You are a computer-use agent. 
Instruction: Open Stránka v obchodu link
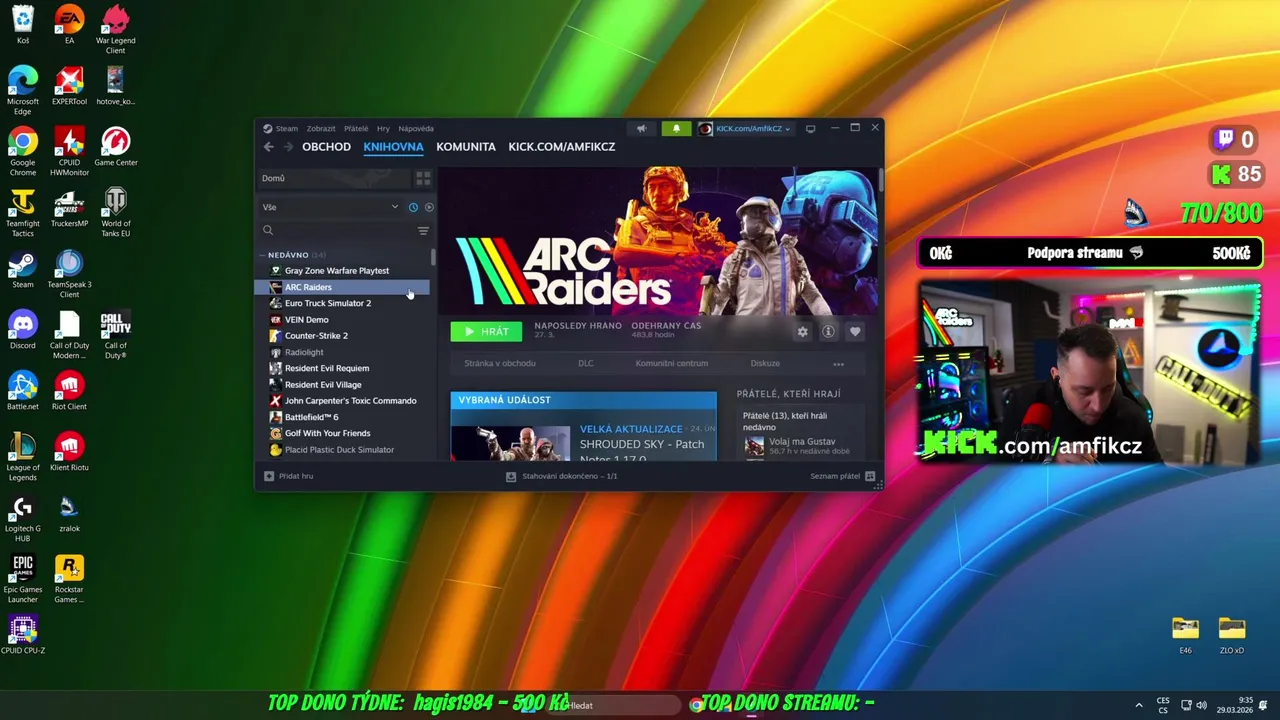500,364
